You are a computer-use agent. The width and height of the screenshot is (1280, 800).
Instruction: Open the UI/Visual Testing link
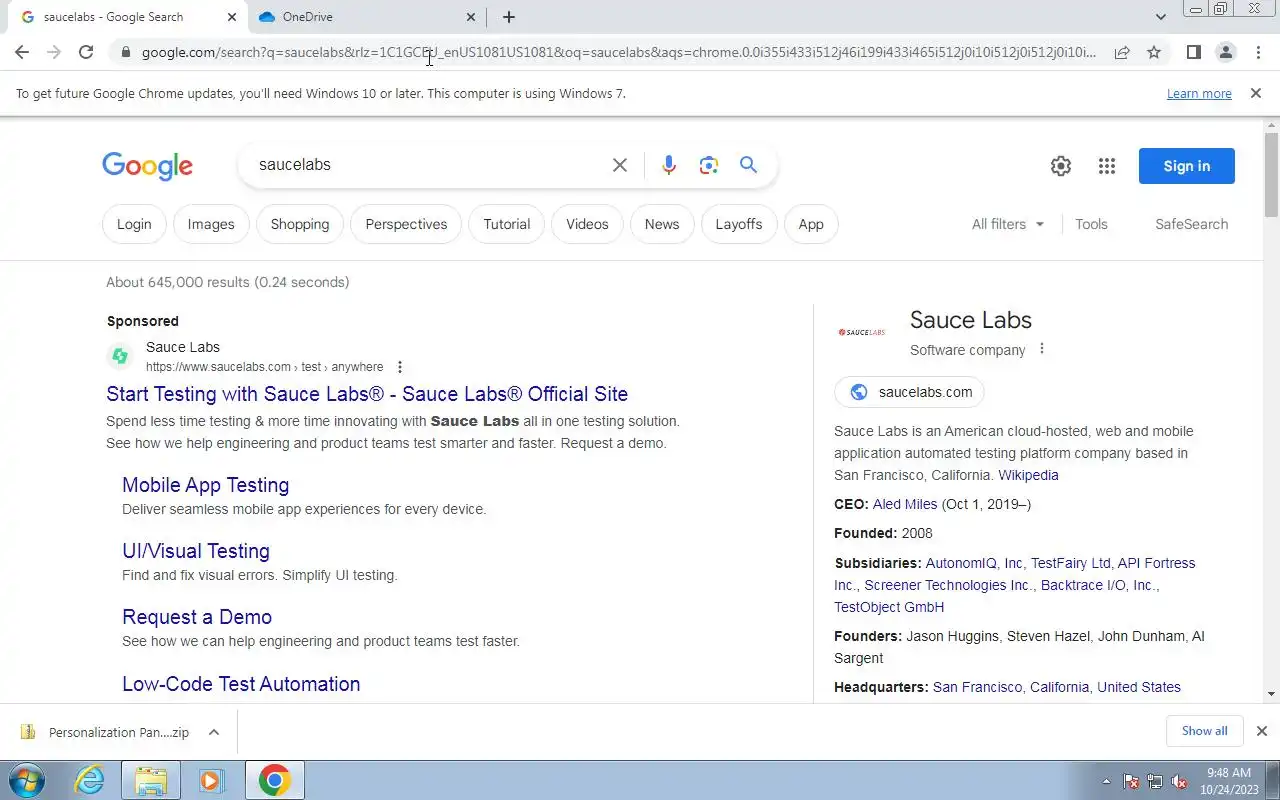[x=196, y=551]
